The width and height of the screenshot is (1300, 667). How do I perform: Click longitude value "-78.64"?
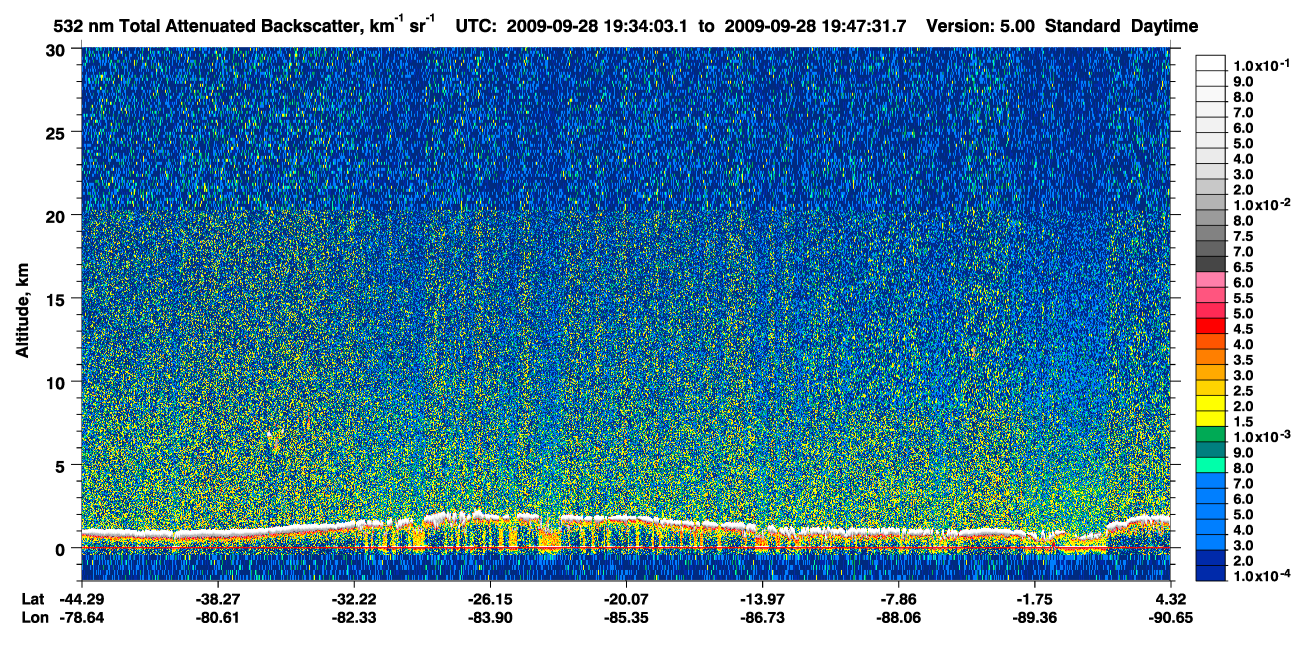pos(82,618)
